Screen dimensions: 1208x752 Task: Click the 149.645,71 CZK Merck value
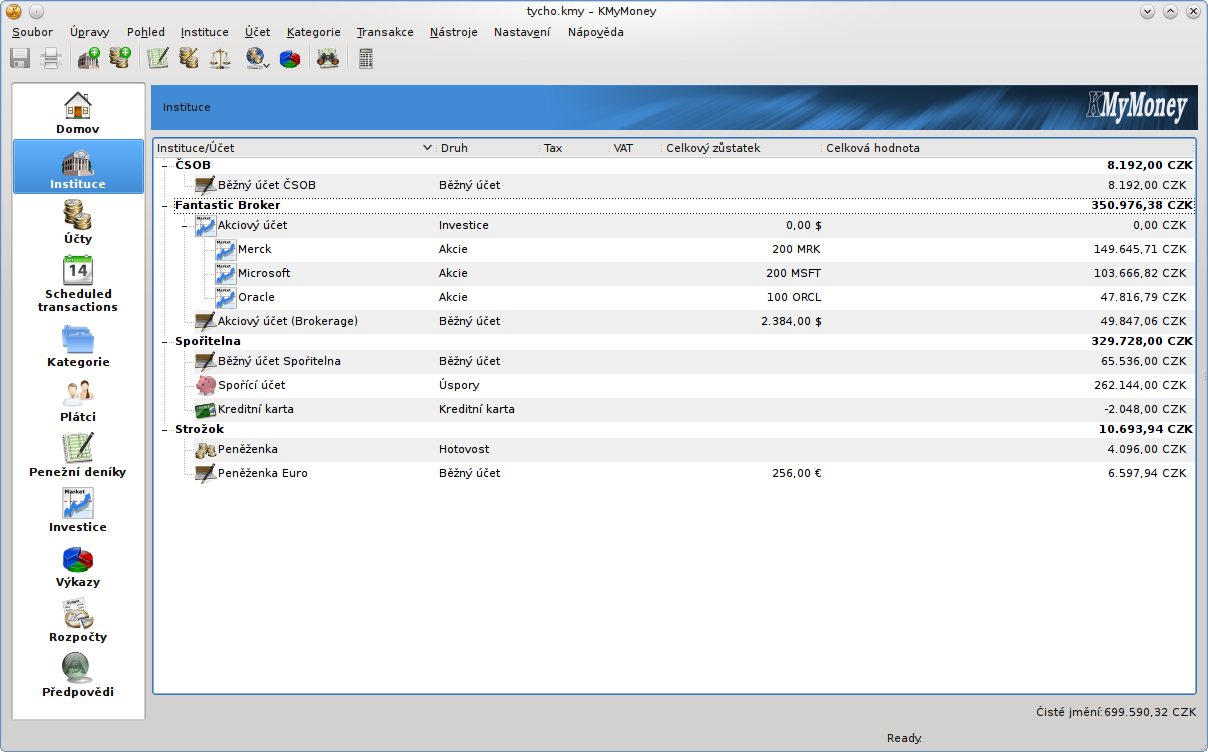1140,249
